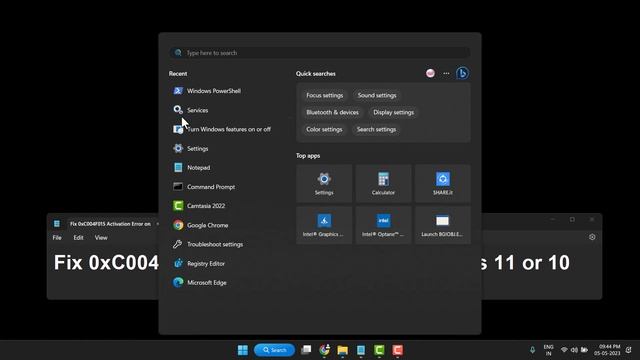Click the Display settings quick search

[x=393, y=112]
